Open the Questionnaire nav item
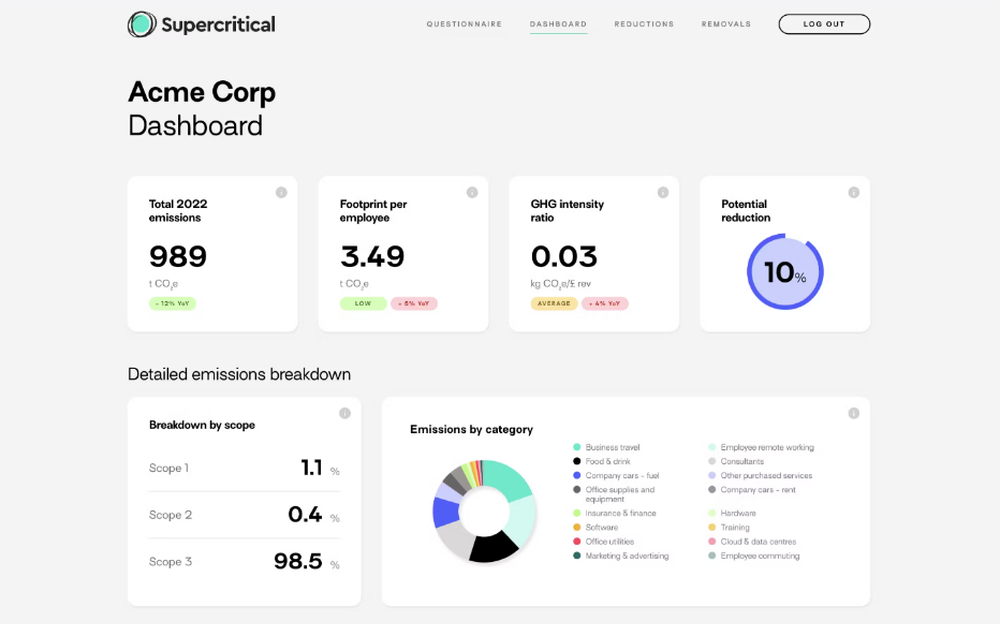Viewport: 1000px width, 624px height. [x=464, y=24]
